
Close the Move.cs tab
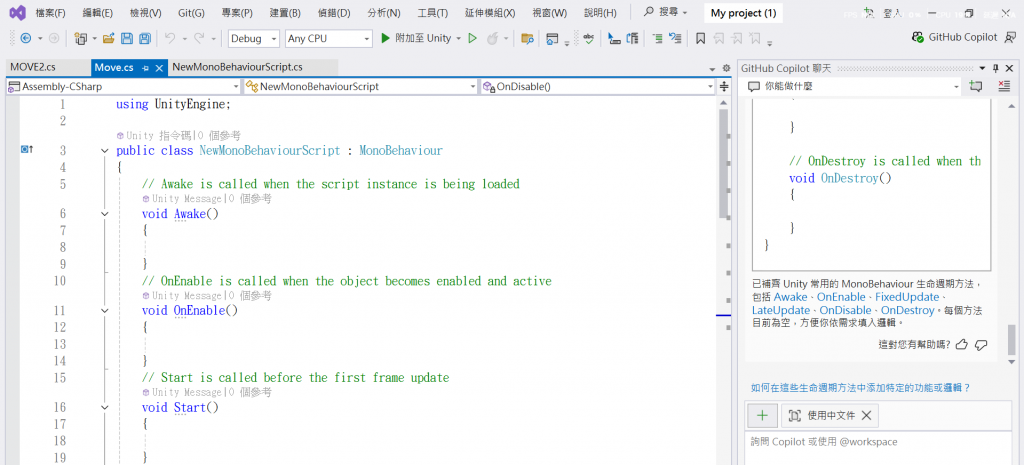(x=159, y=68)
